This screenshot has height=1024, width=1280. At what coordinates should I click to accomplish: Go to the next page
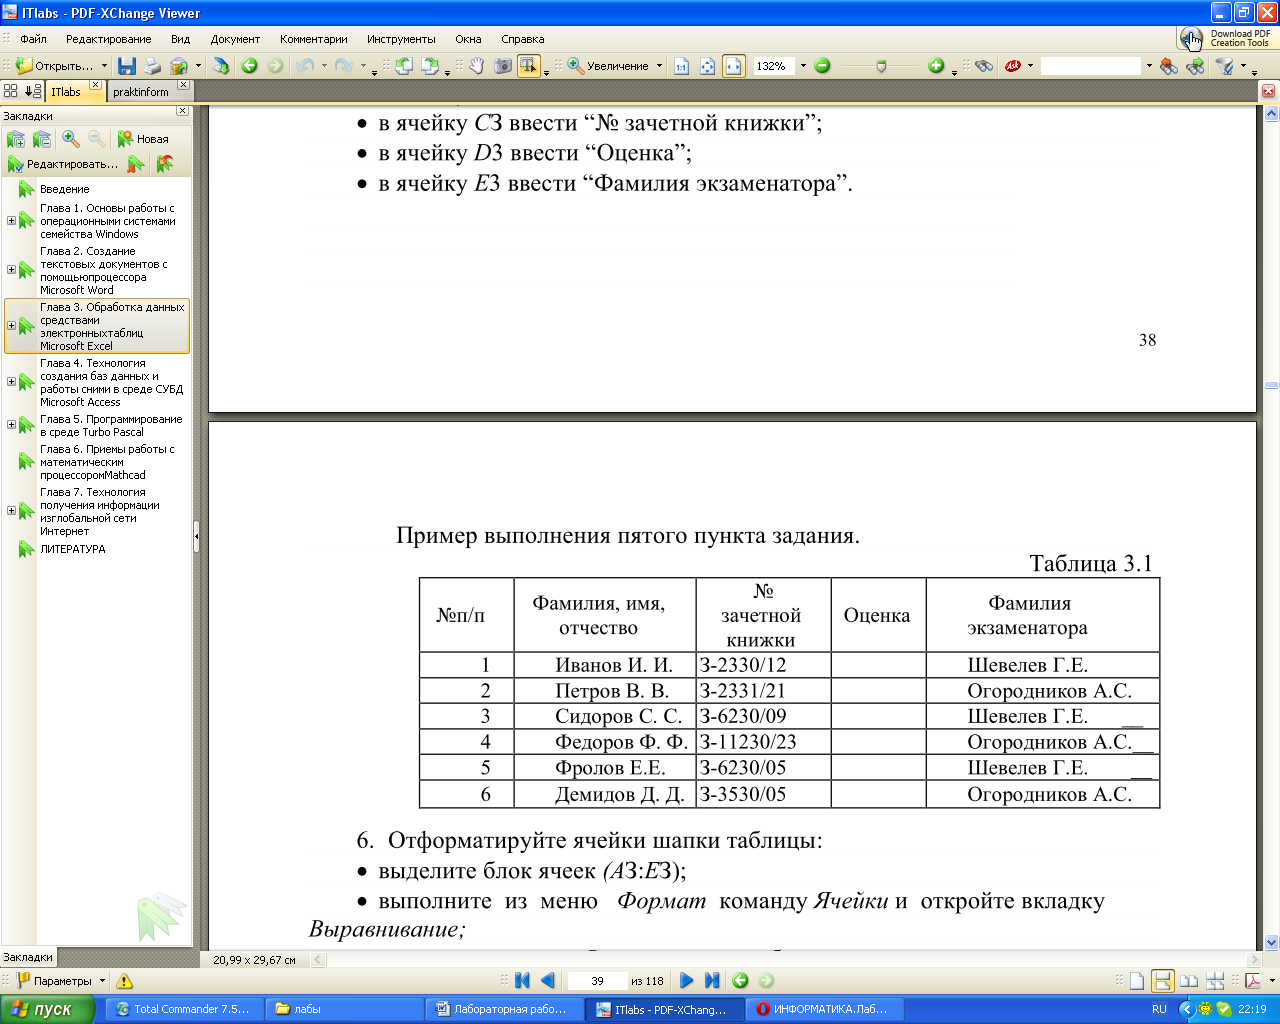pos(686,981)
